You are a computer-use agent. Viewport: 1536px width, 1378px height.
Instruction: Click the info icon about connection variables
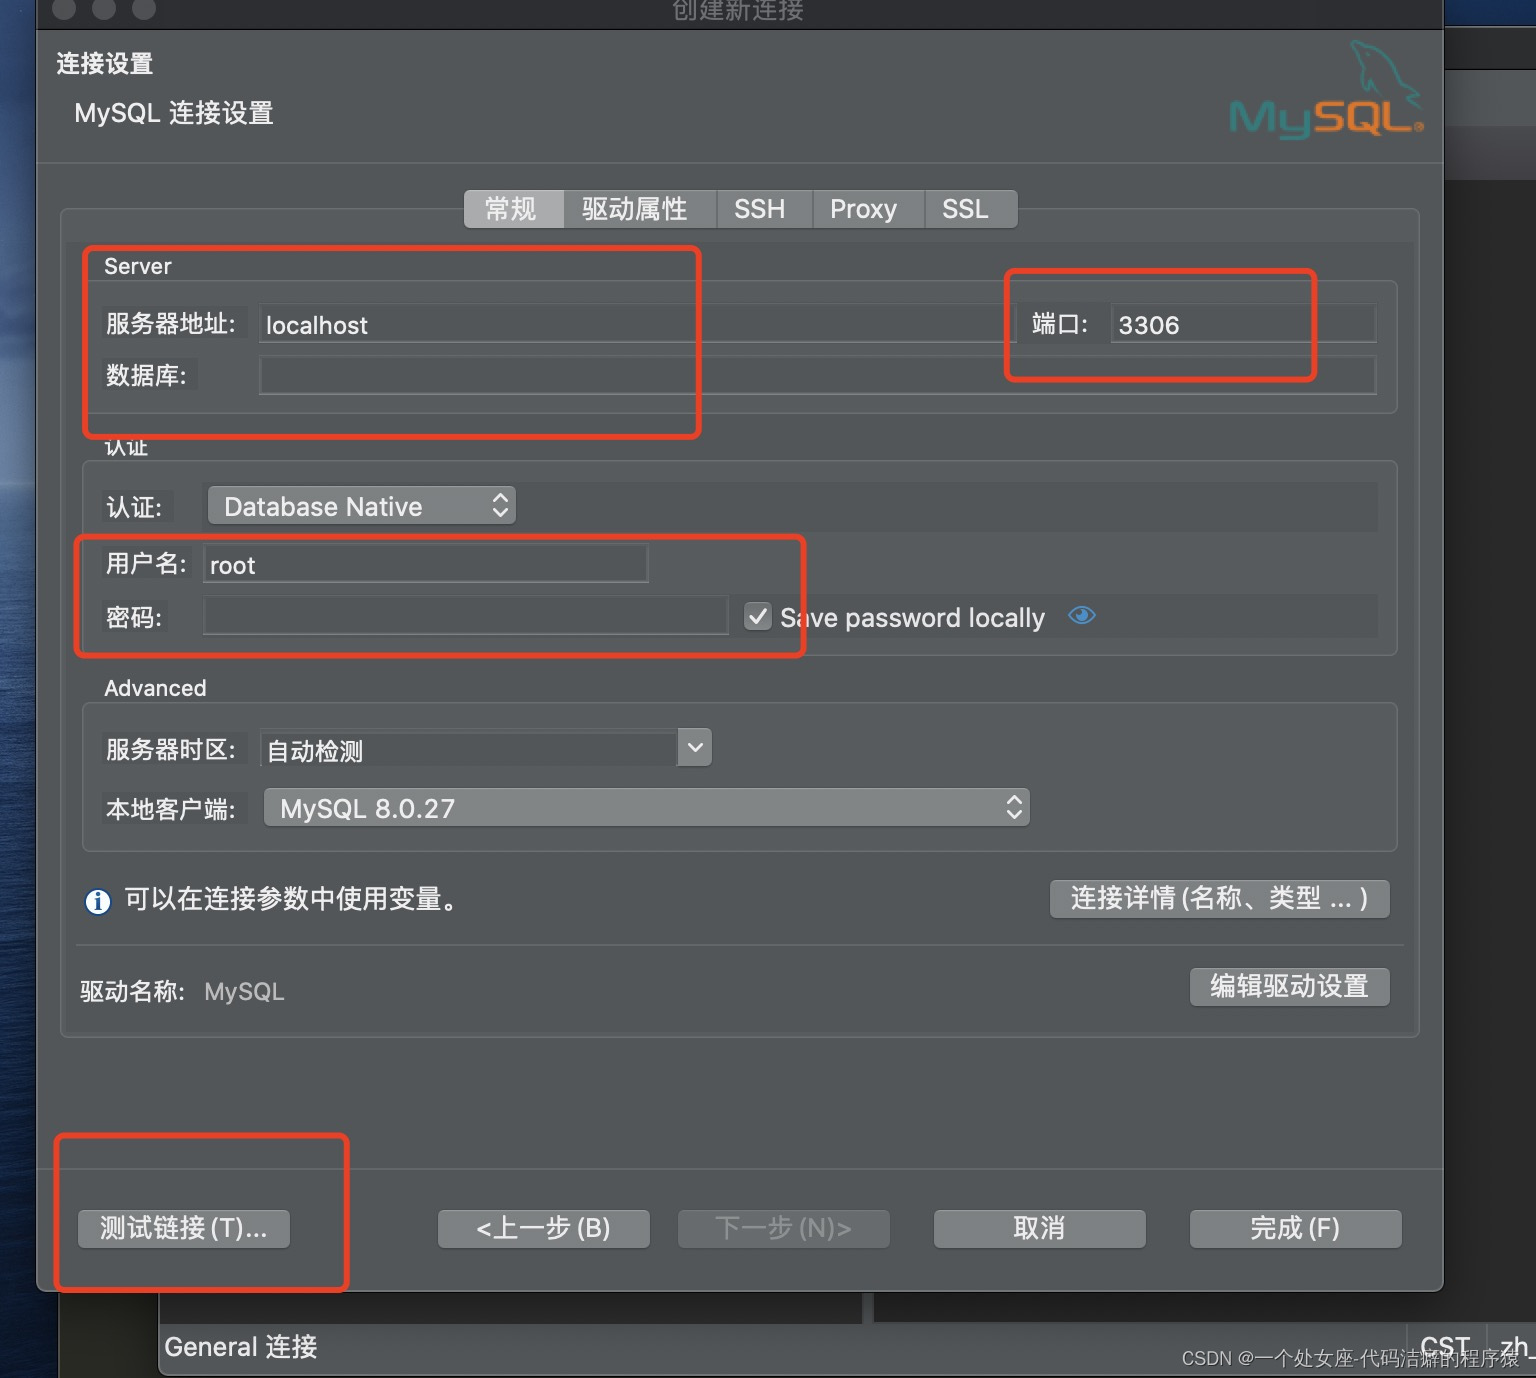(x=97, y=901)
